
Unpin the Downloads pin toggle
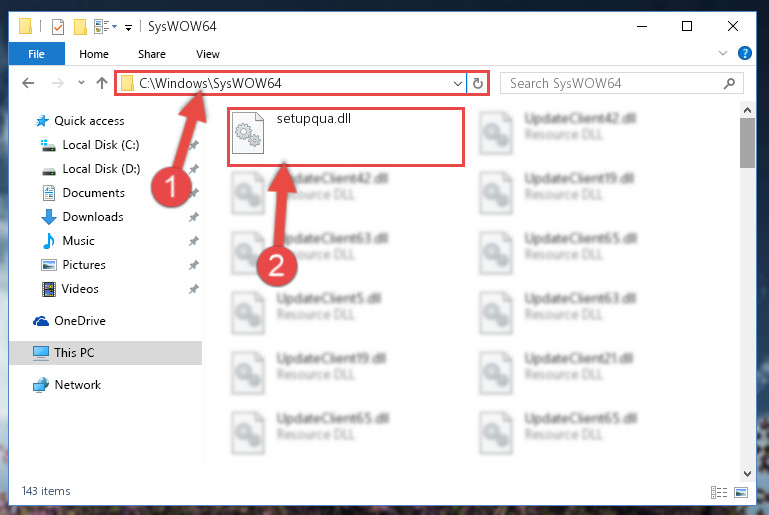click(x=194, y=217)
